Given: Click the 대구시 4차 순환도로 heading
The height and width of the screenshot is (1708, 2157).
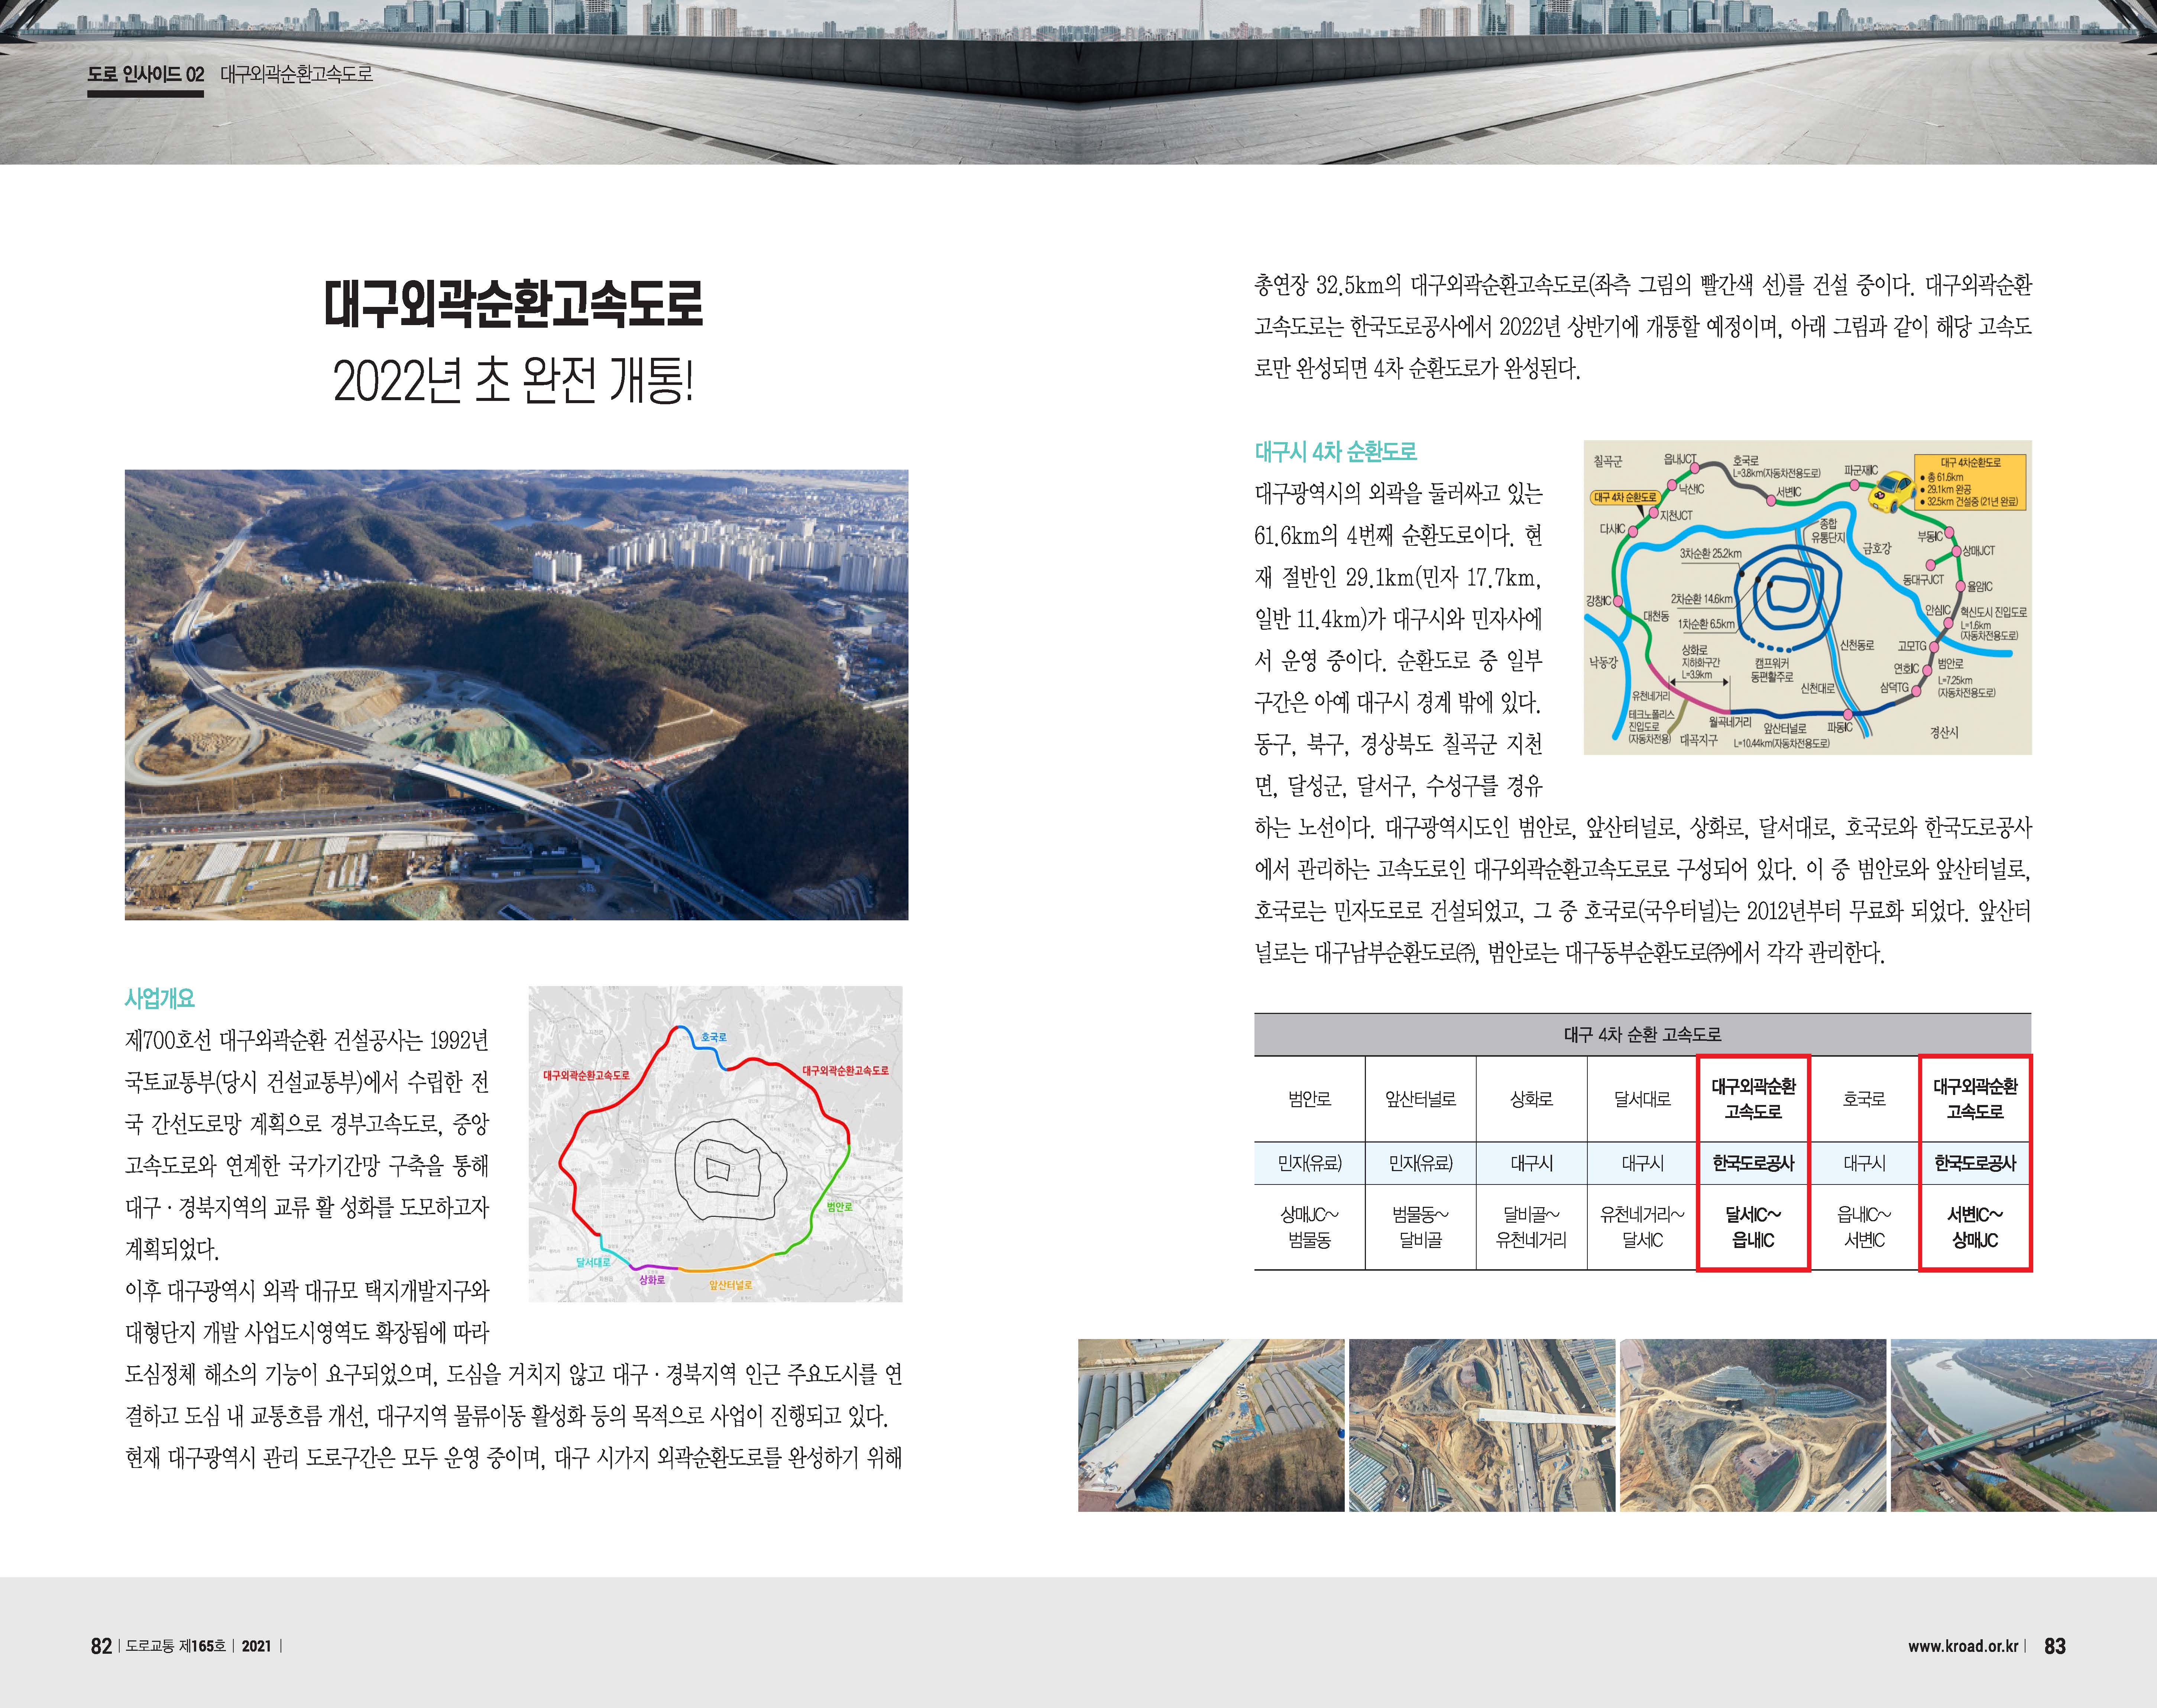Looking at the screenshot, I should [1336, 452].
